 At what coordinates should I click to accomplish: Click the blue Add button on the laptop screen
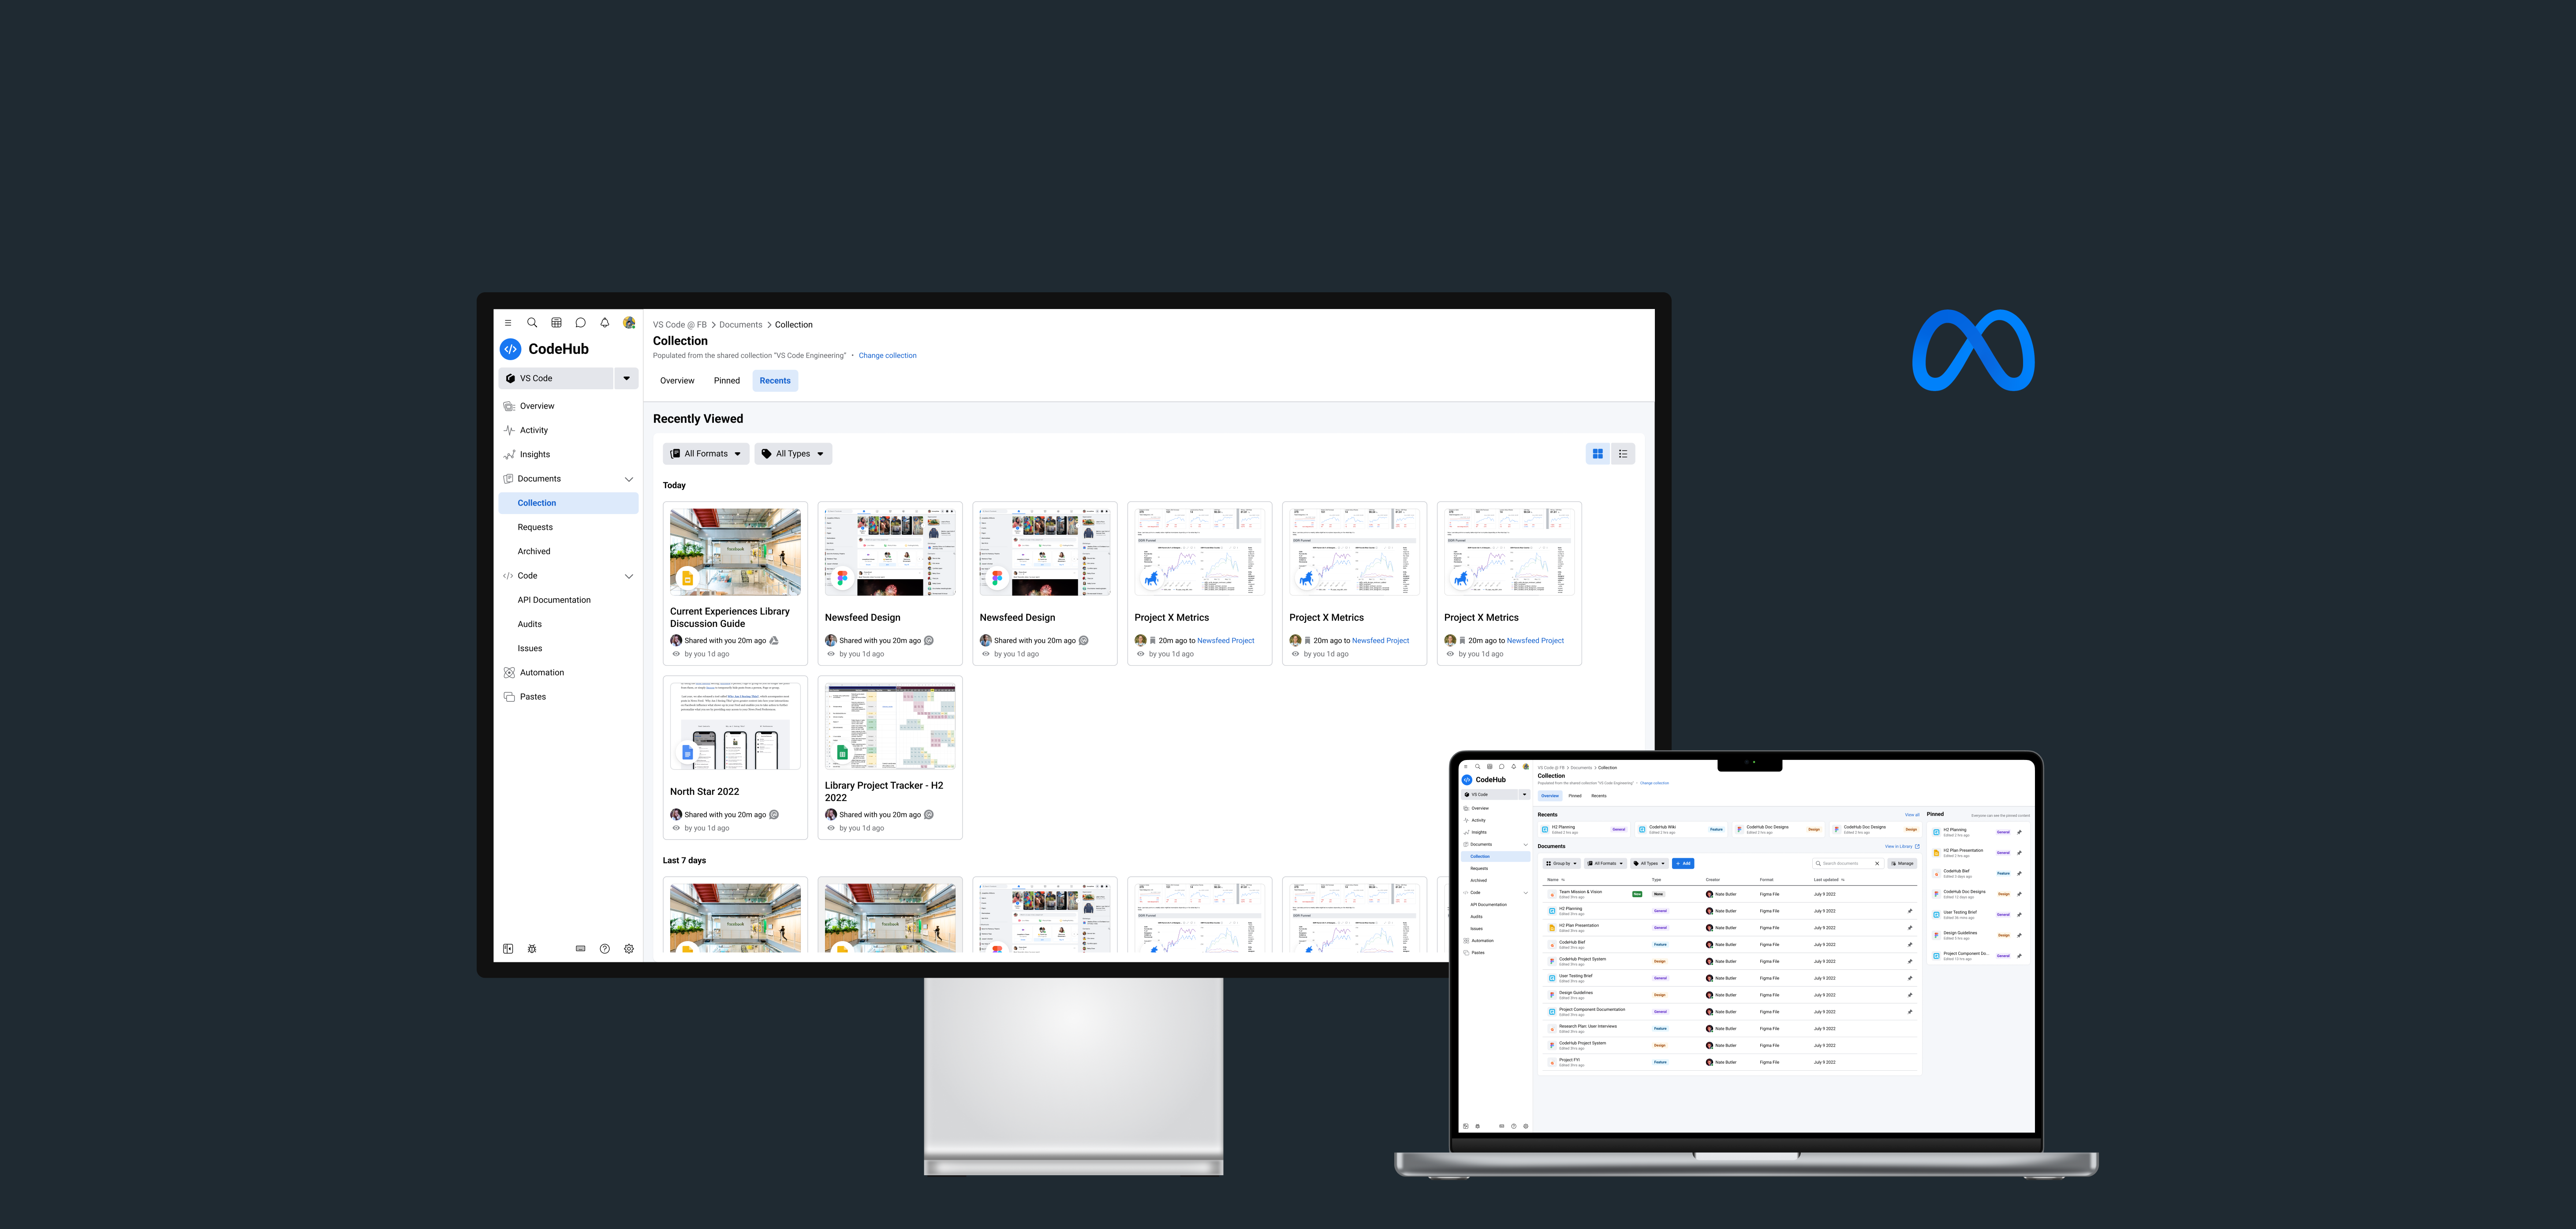point(1683,863)
